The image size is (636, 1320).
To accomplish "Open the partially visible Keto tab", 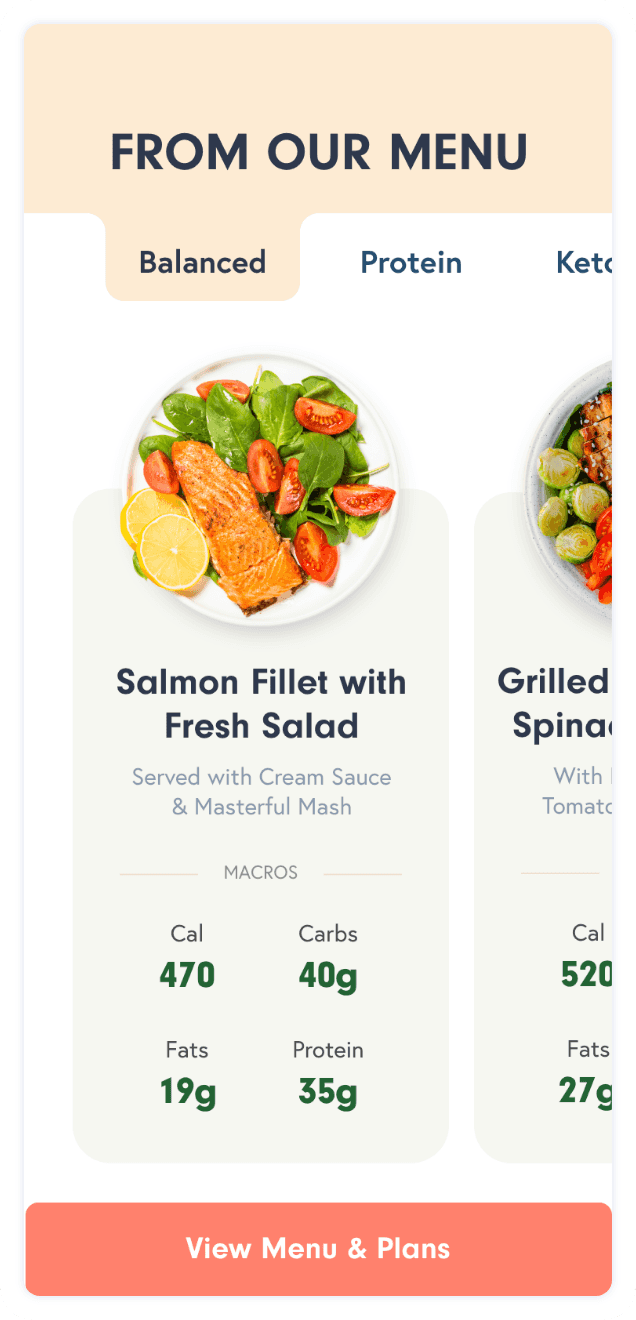I will click(x=583, y=262).
